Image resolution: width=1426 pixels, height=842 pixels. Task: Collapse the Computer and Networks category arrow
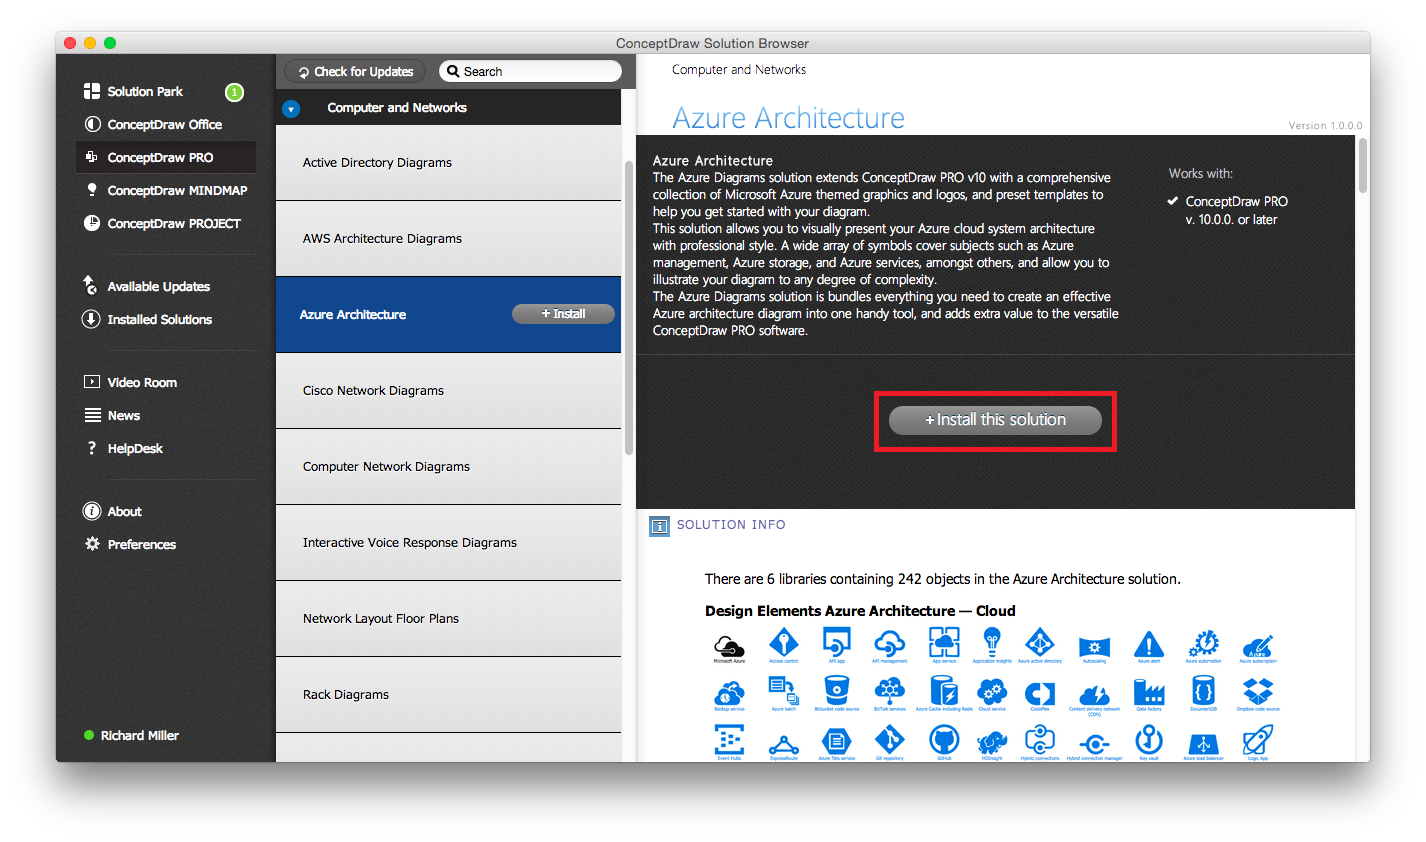291,108
